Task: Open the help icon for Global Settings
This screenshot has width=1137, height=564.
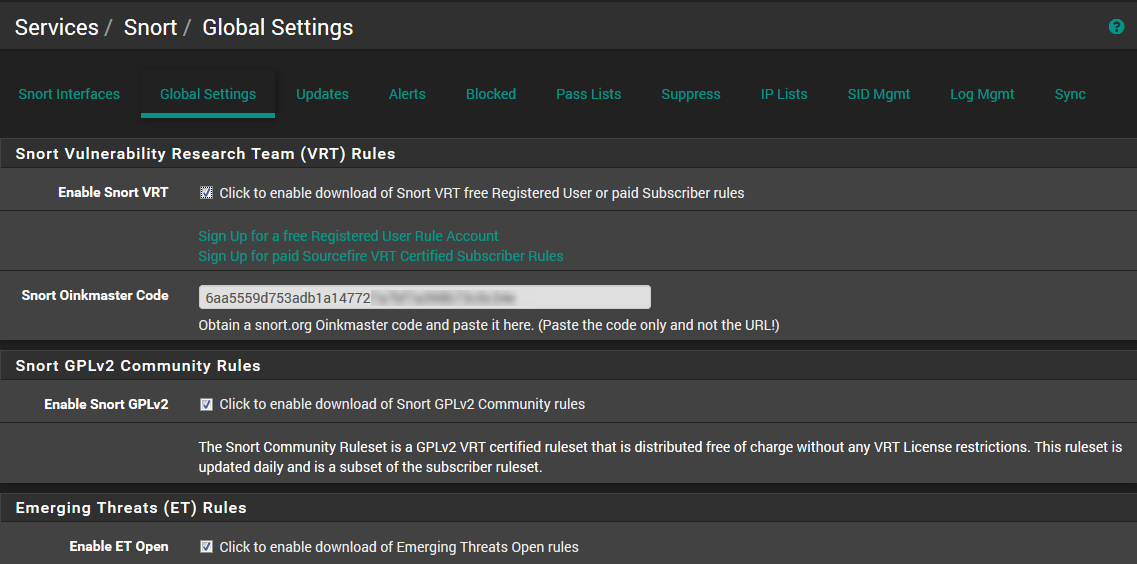Action: coord(1116,27)
